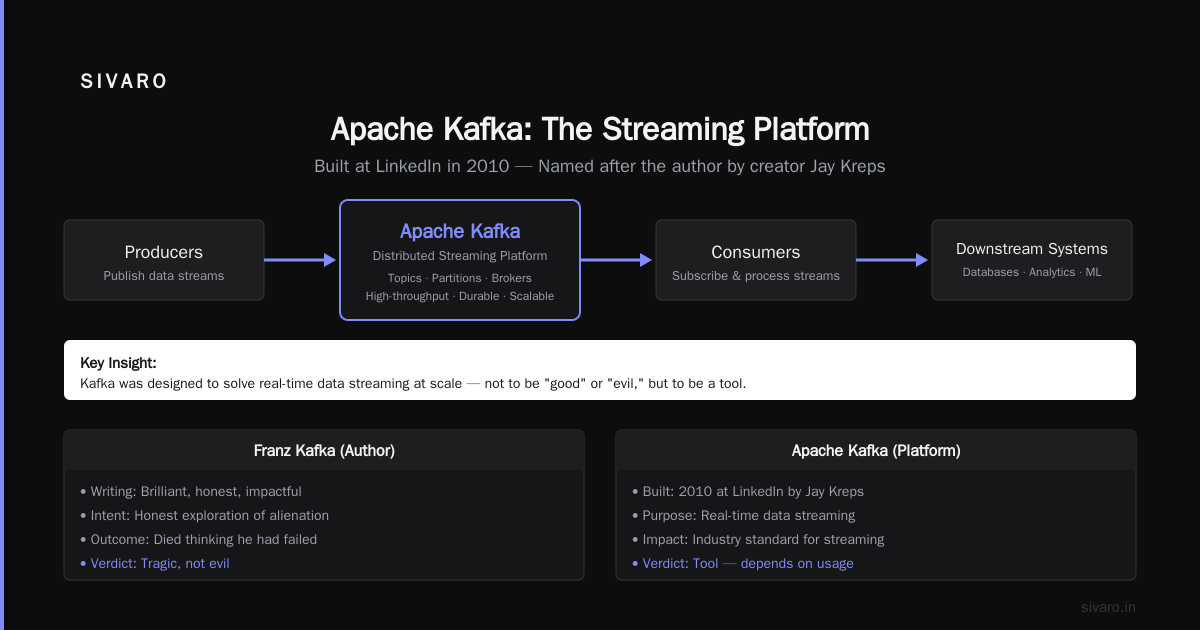Click 'Publish data streams' caption

click(164, 276)
